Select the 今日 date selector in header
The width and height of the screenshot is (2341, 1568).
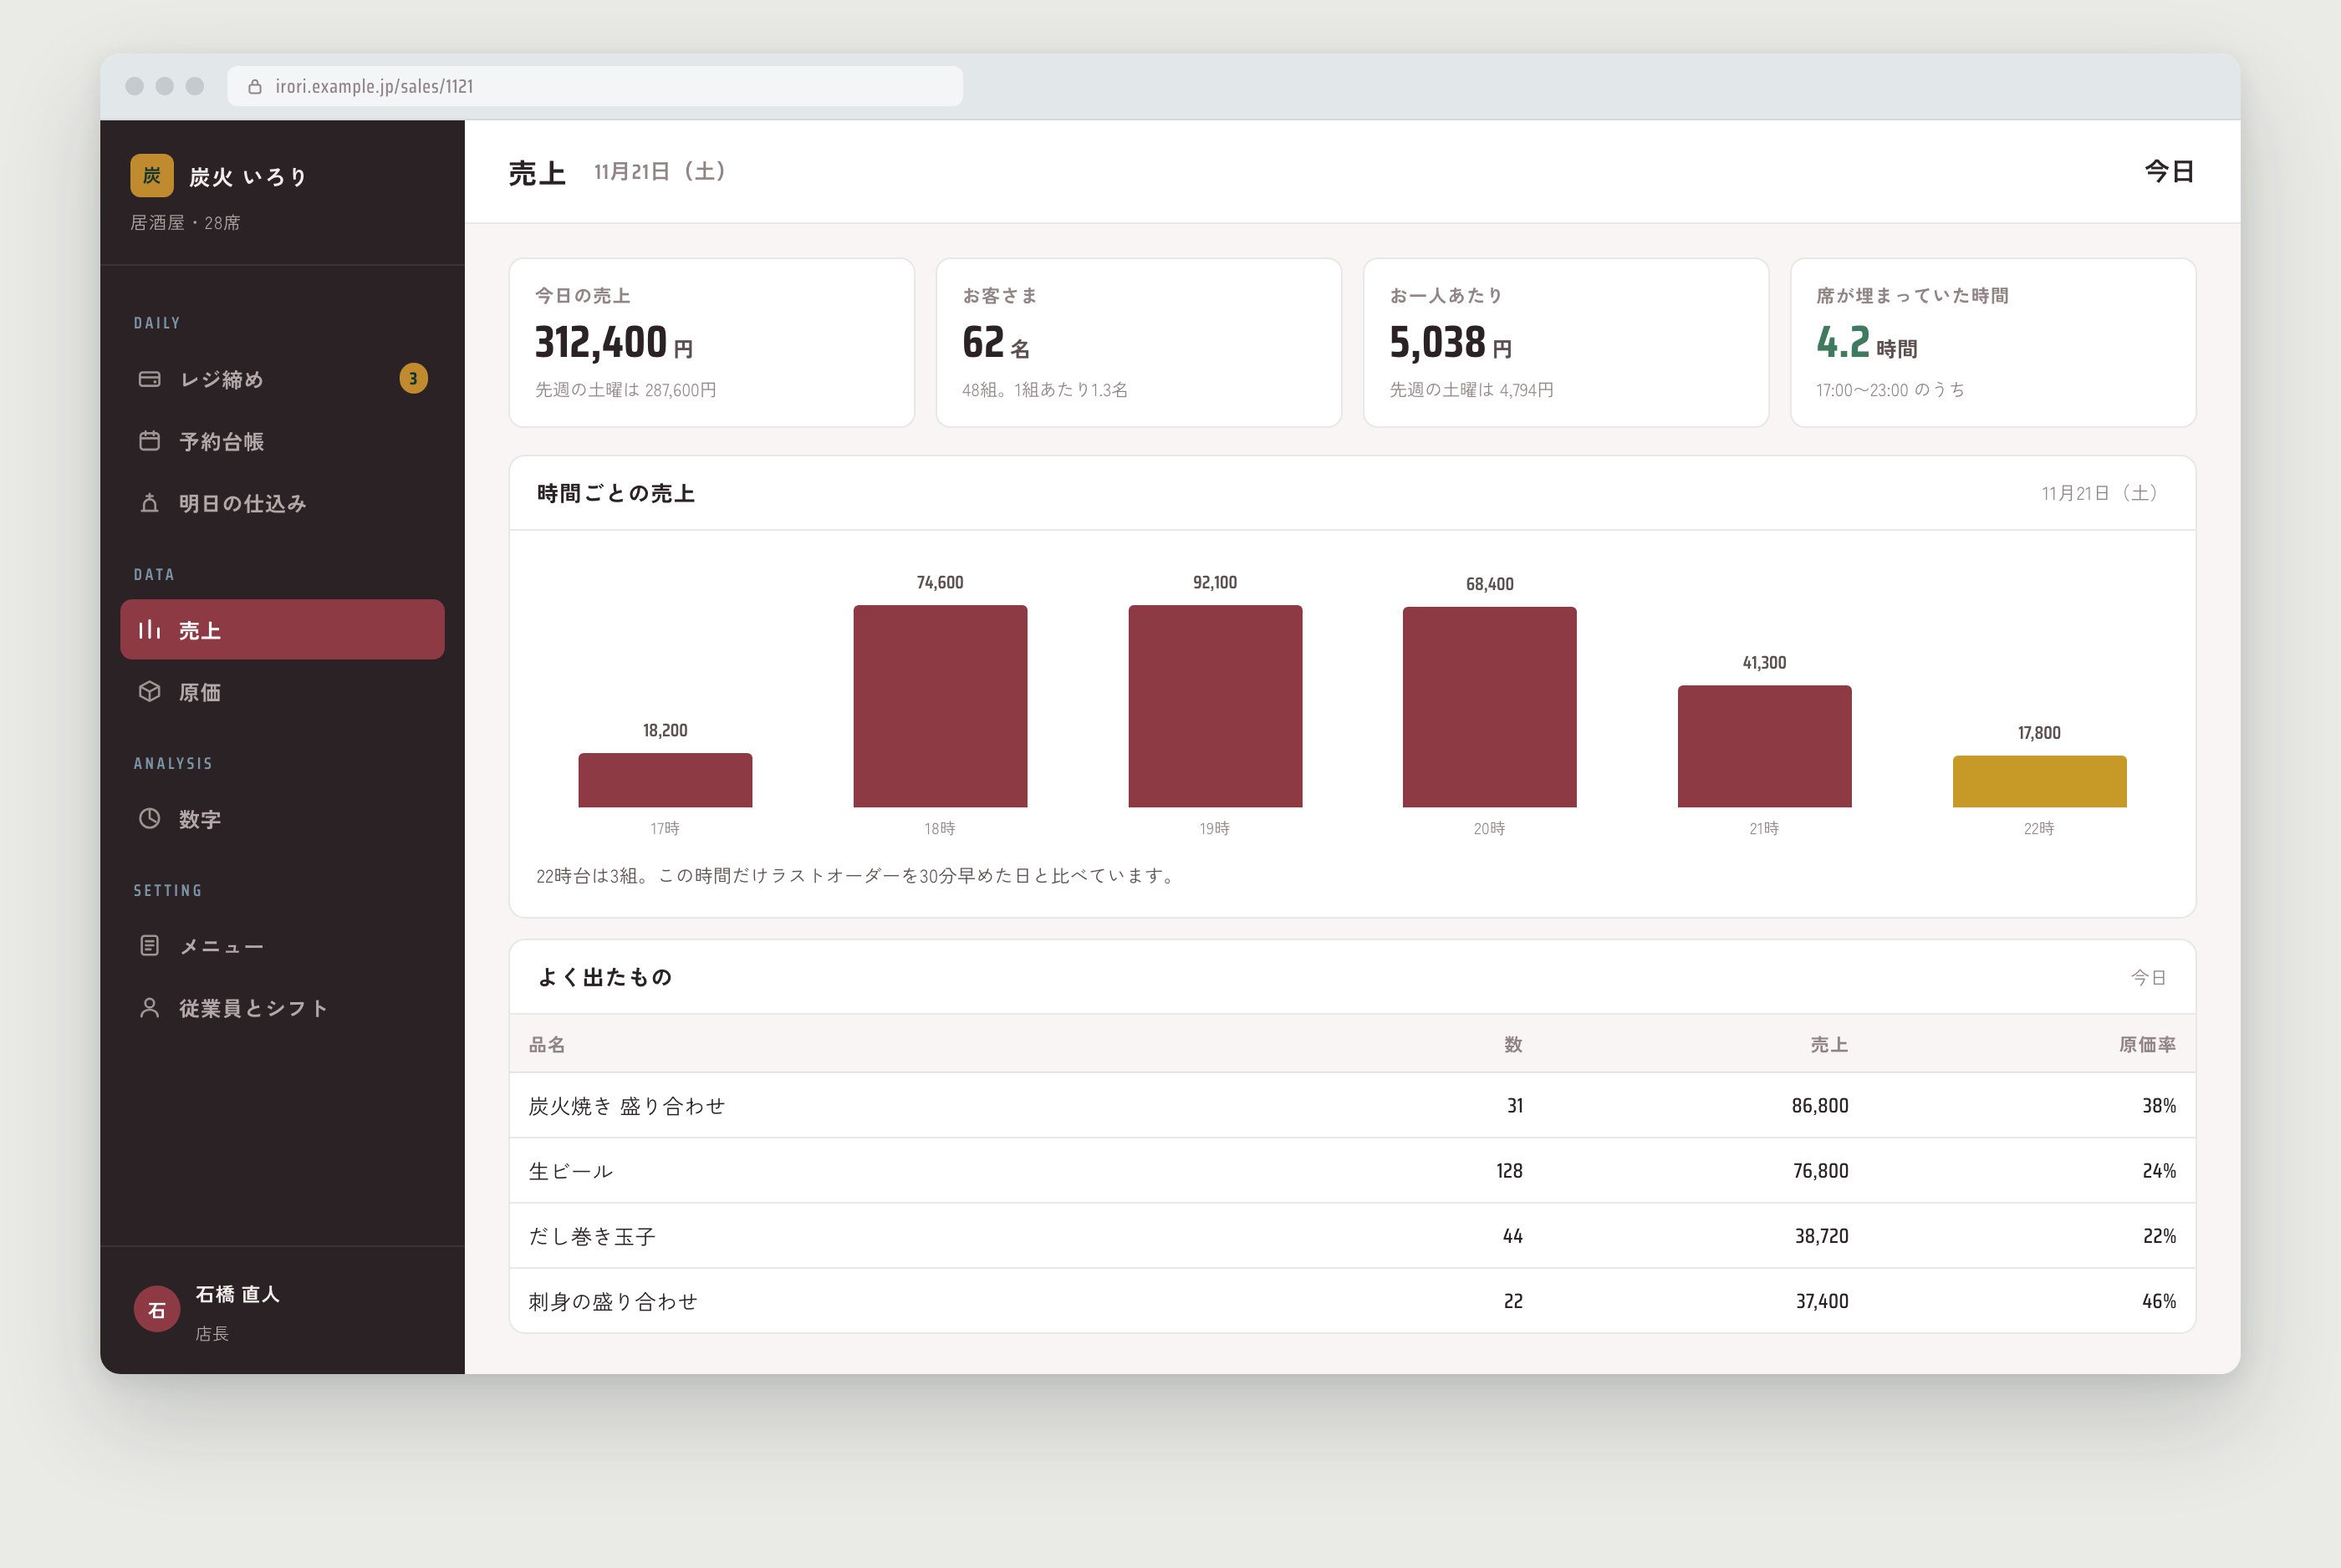(x=2169, y=171)
